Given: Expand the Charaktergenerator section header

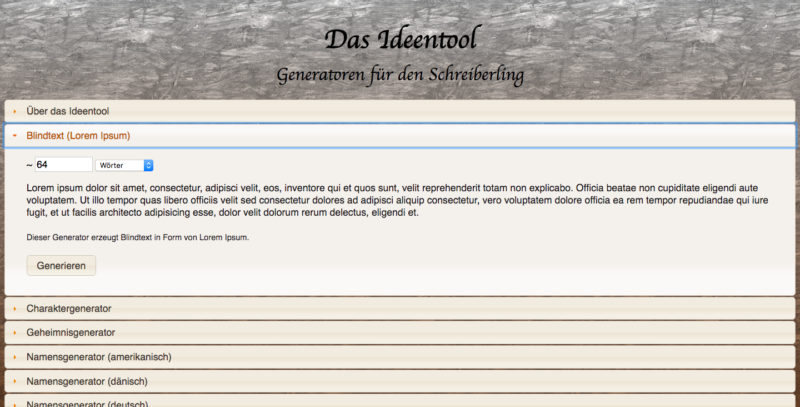Looking at the screenshot, I should 69,308.
